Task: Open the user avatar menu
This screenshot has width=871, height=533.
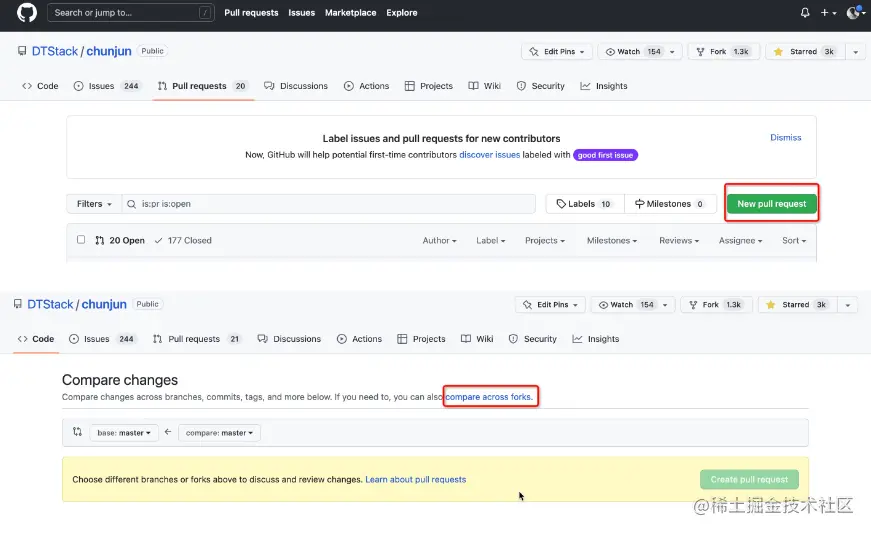Action: pyautogui.click(x=855, y=12)
